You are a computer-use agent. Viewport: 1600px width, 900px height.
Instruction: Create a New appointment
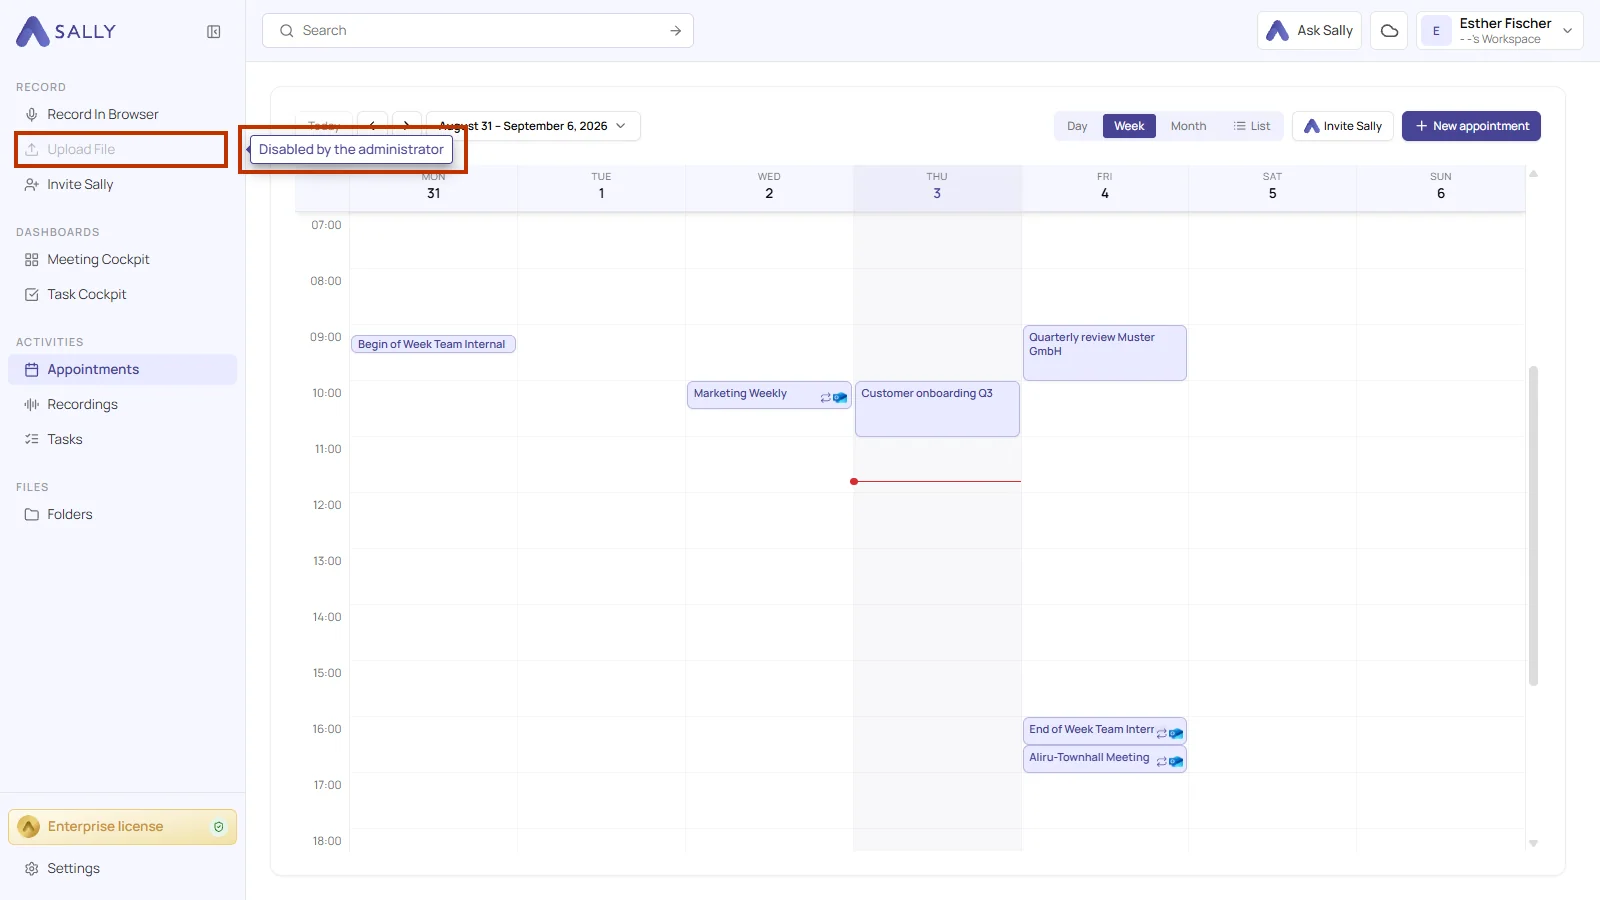(x=1471, y=126)
